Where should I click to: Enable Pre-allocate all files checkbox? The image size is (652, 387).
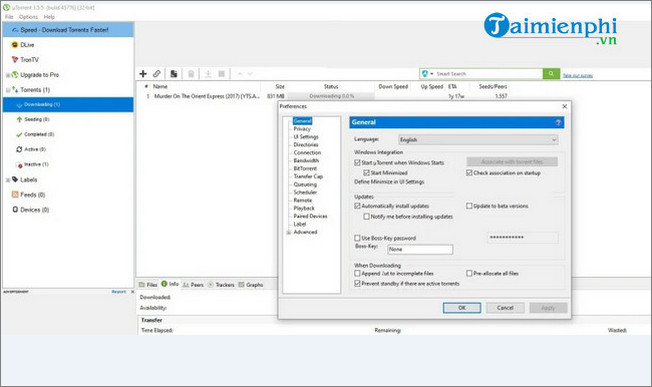click(469, 273)
